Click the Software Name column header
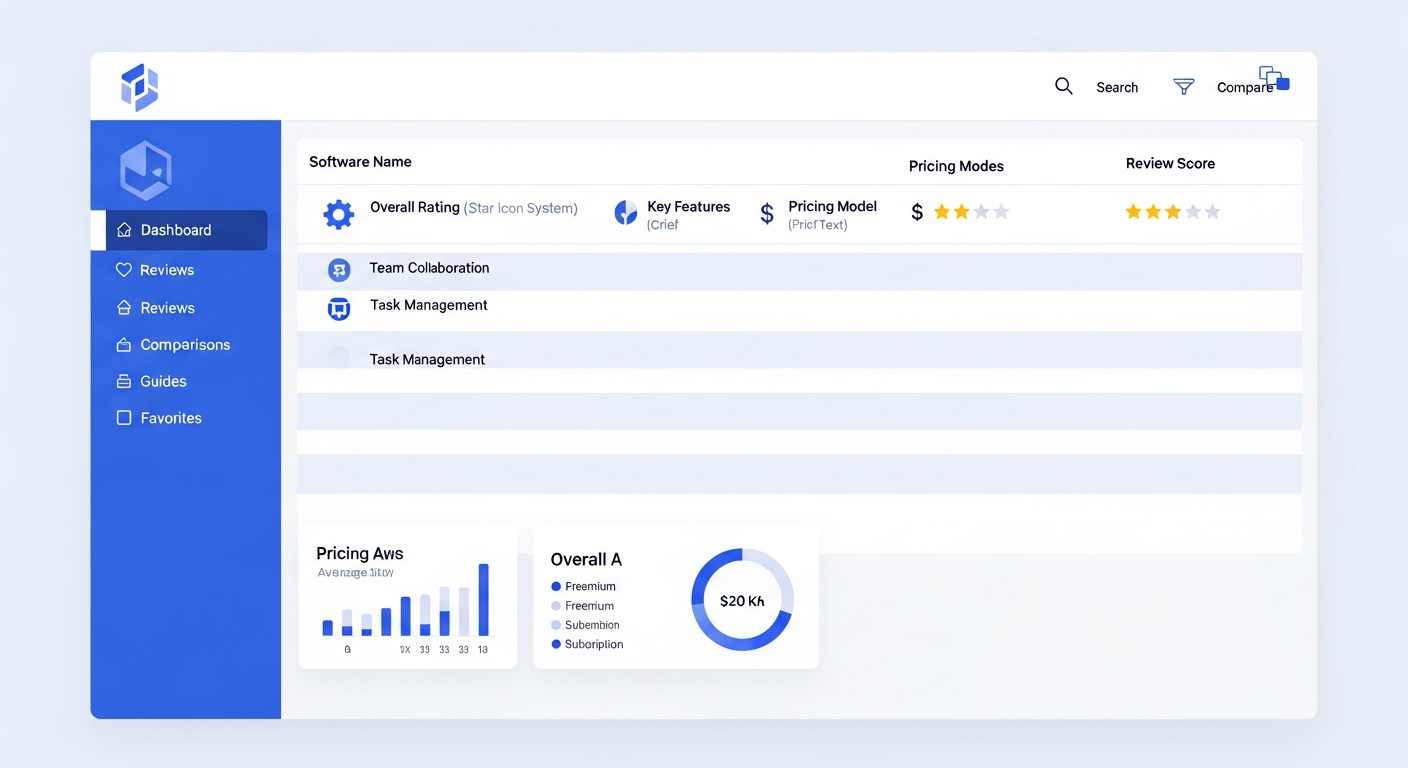The image size is (1408, 768). (x=360, y=162)
